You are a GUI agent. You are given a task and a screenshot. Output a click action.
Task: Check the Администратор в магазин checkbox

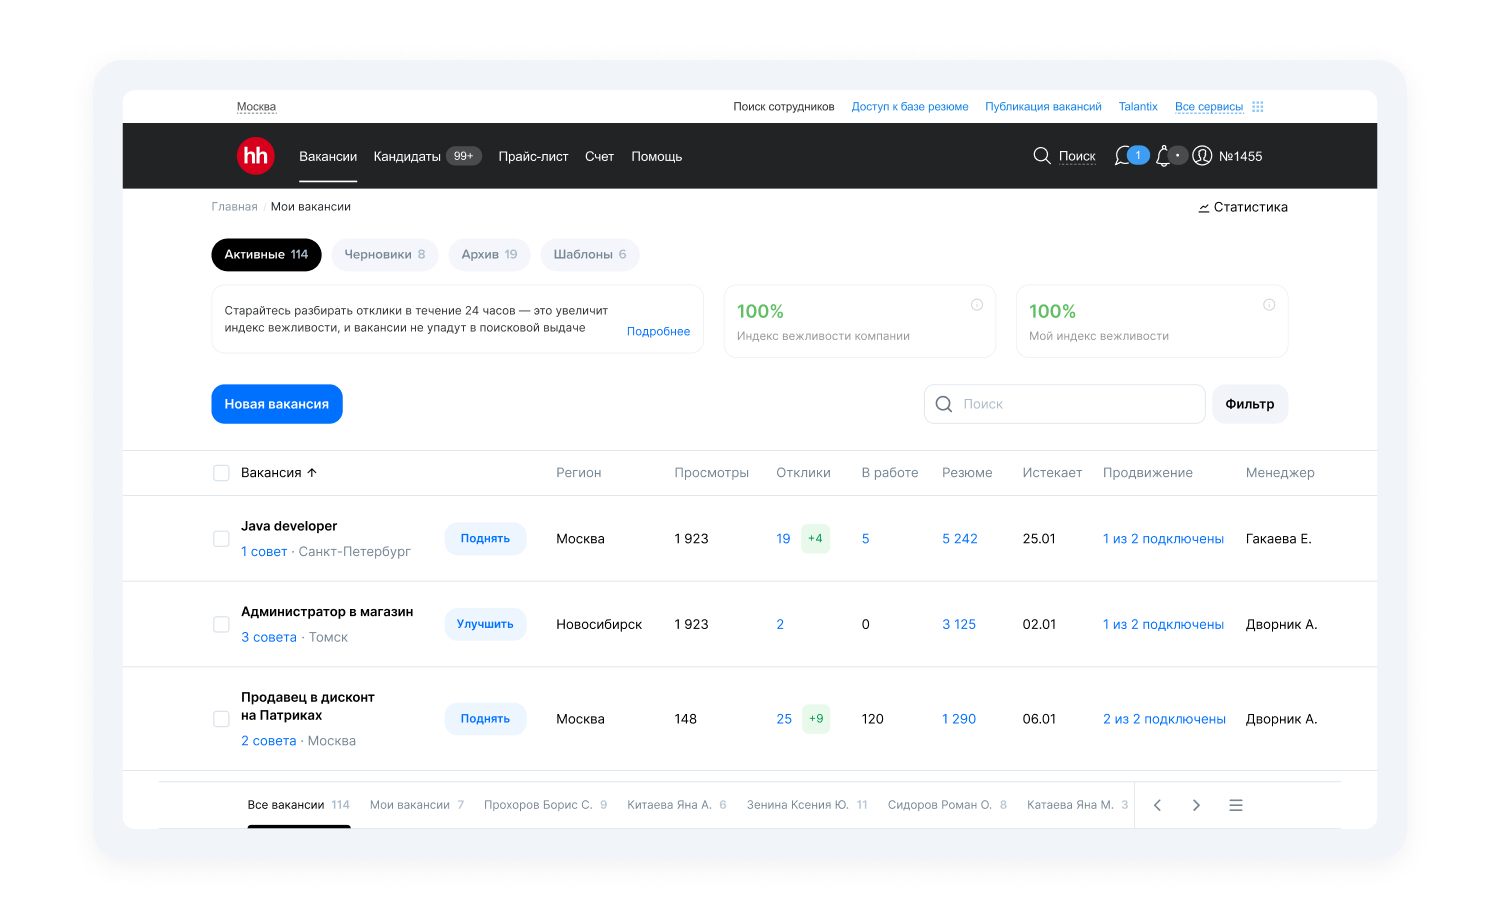[x=221, y=625]
